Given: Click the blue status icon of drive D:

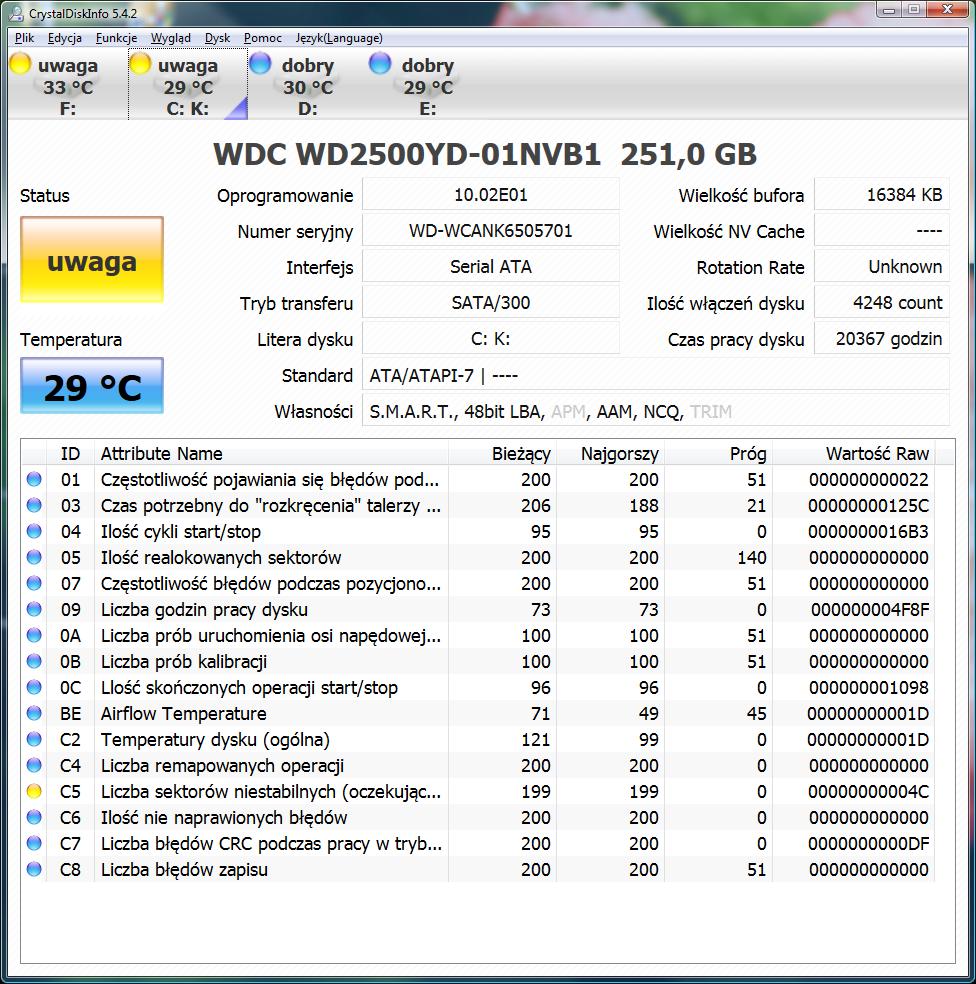Looking at the screenshot, I should pos(260,63).
